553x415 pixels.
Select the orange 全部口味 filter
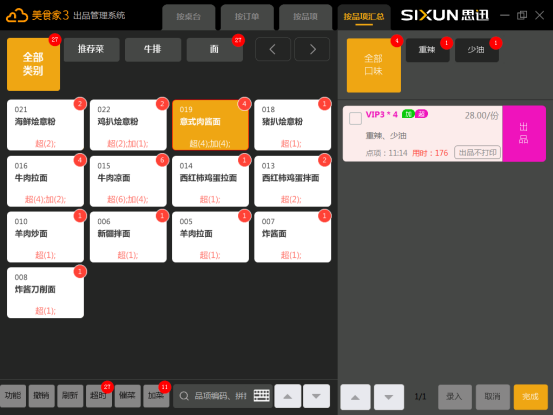click(373, 65)
